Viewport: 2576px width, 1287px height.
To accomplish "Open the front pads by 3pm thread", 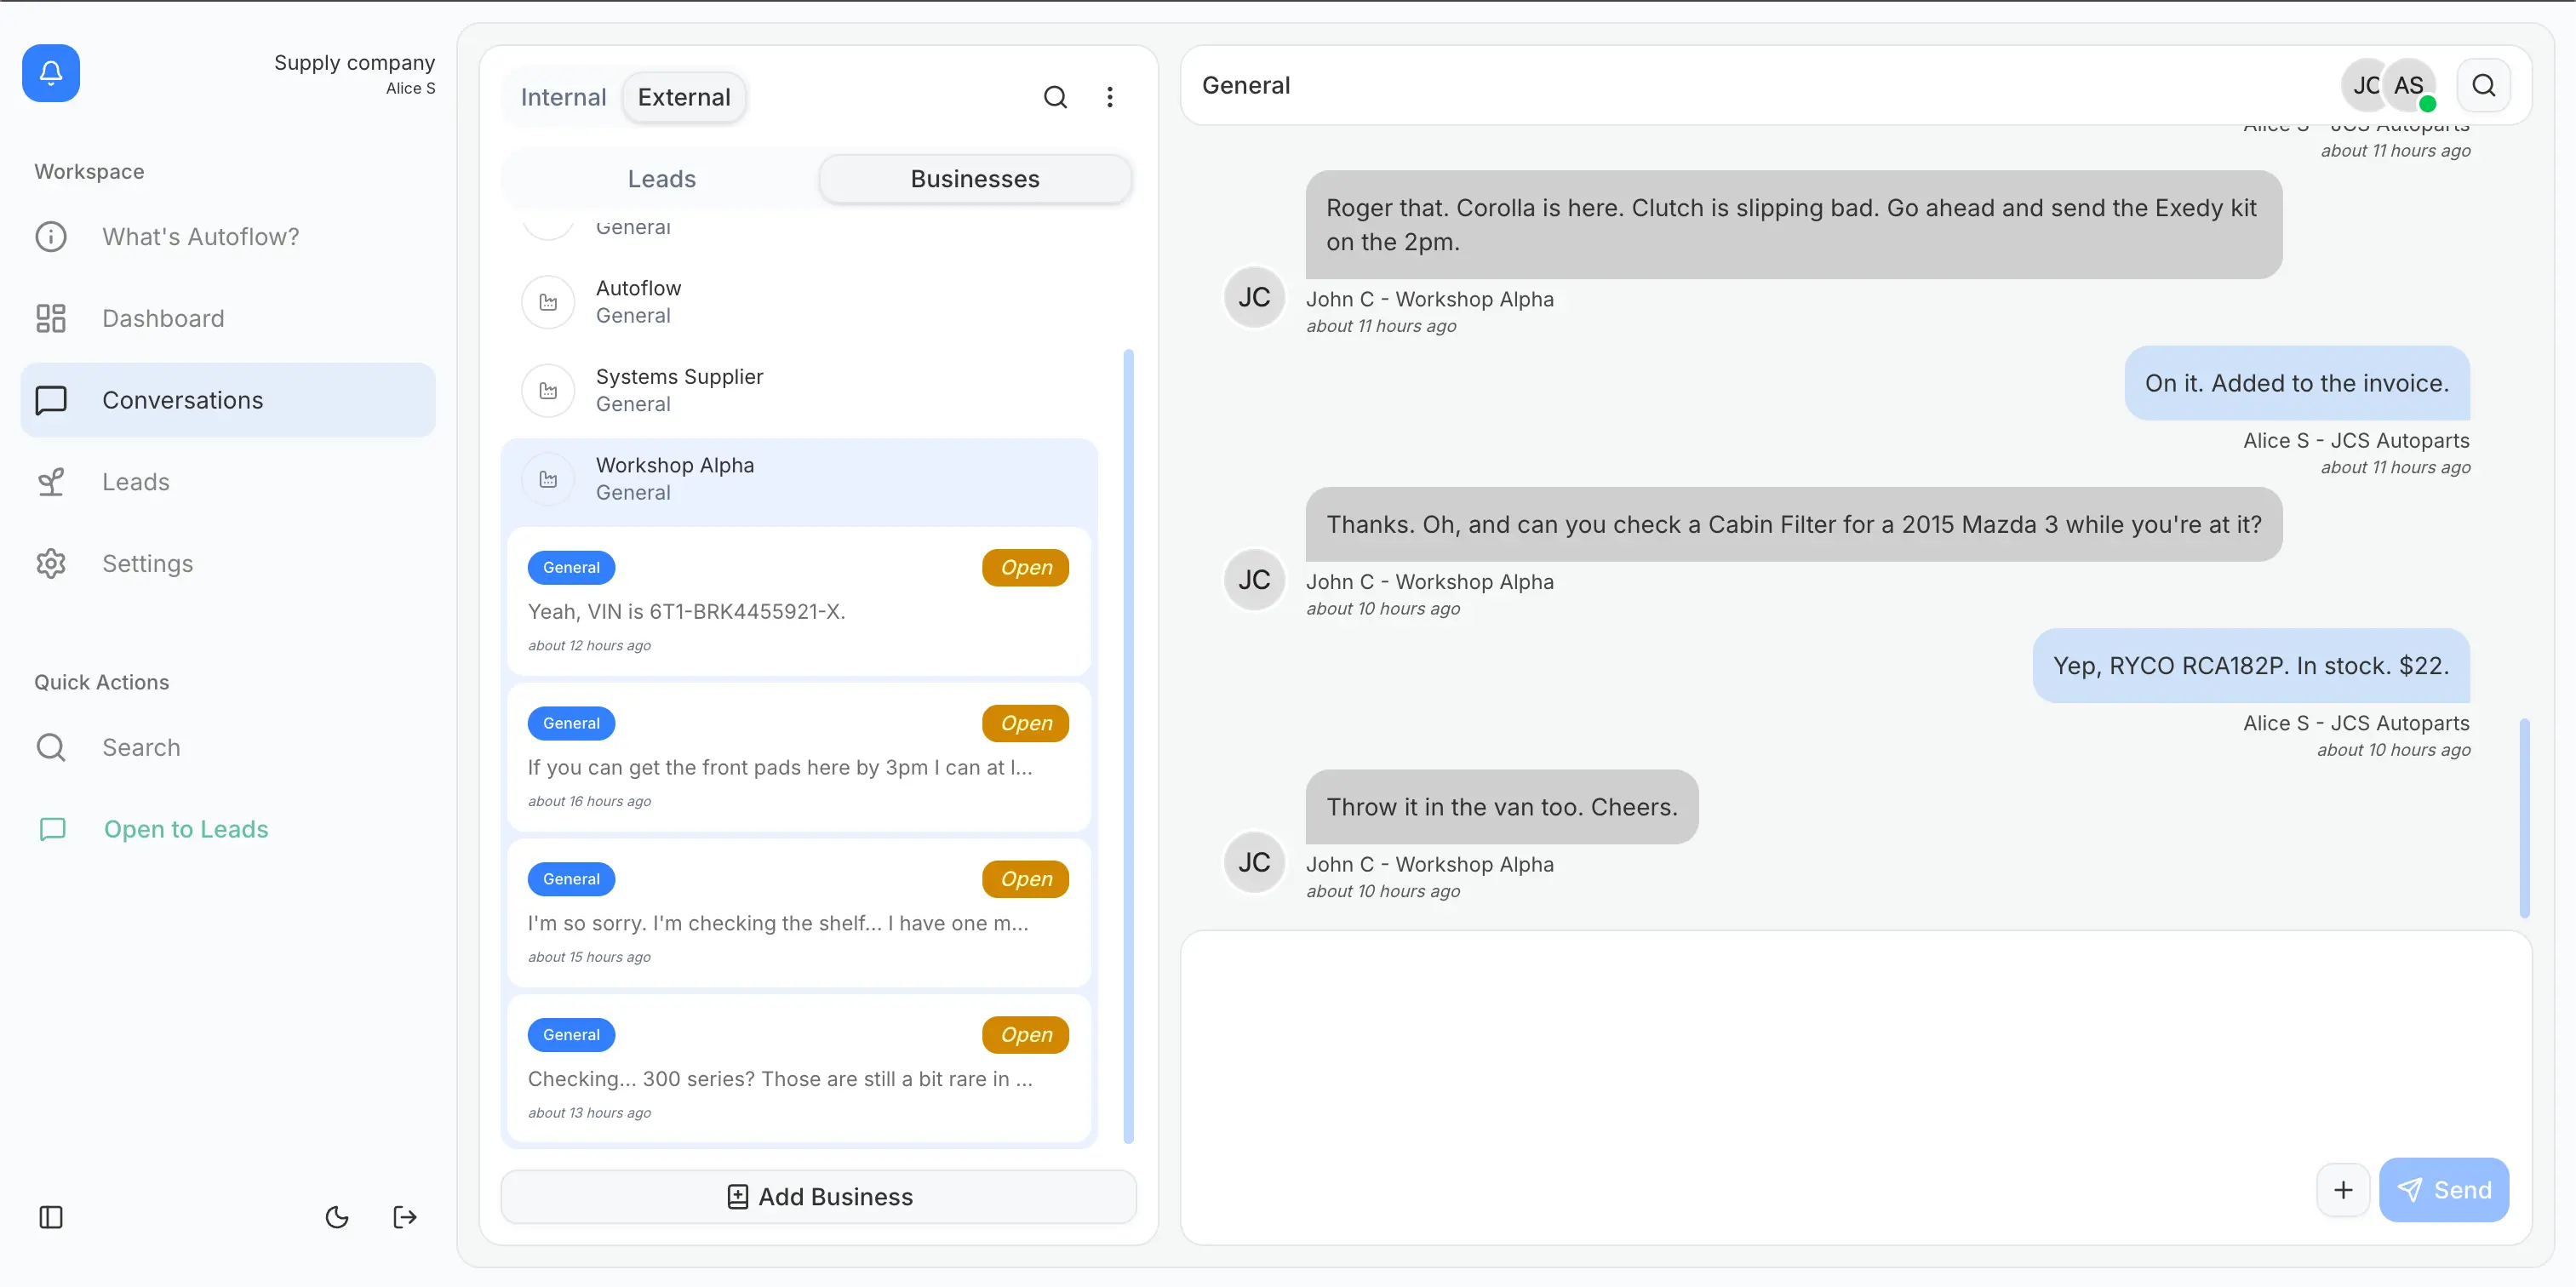I will pyautogui.click(x=798, y=758).
